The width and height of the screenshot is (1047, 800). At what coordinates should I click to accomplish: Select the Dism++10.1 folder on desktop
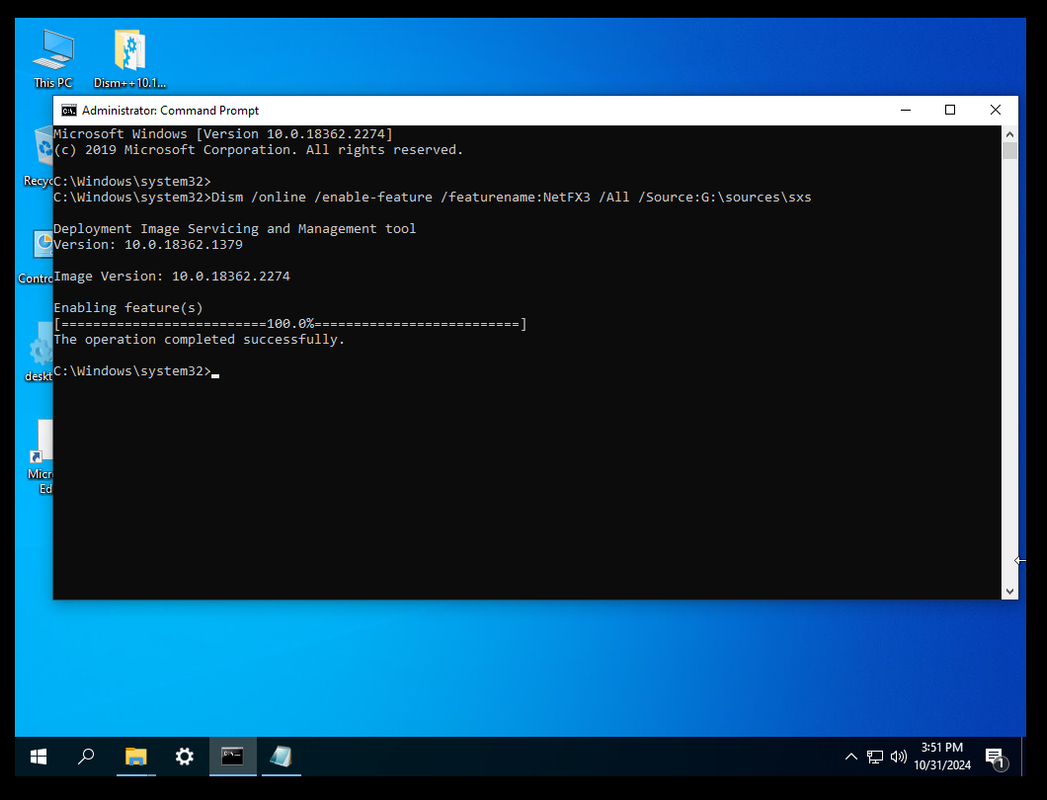[130, 59]
